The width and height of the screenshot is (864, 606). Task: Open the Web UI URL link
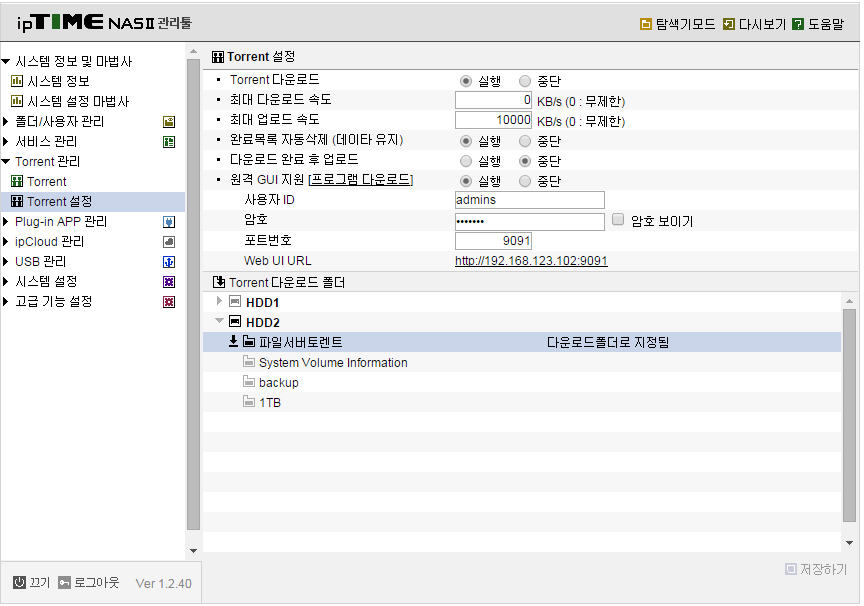[x=531, y=261]
